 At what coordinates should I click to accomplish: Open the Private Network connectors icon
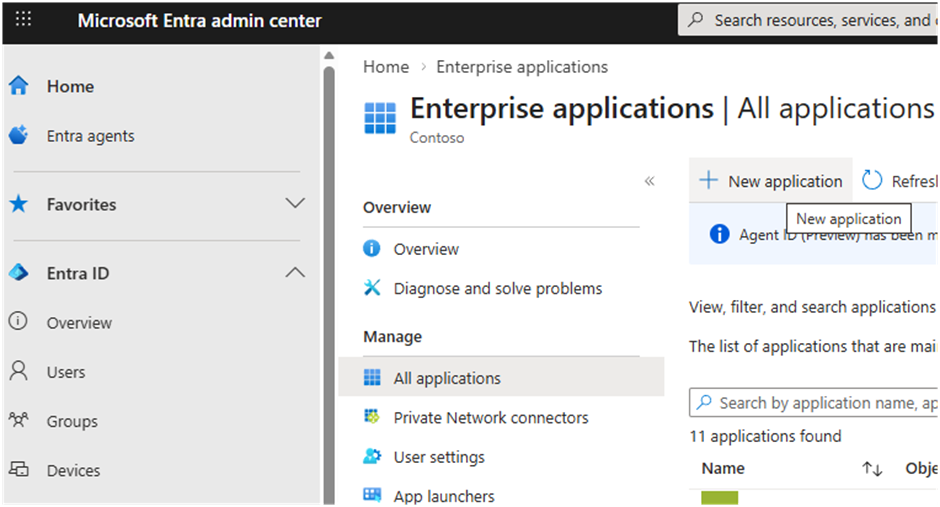click(372, 418)
